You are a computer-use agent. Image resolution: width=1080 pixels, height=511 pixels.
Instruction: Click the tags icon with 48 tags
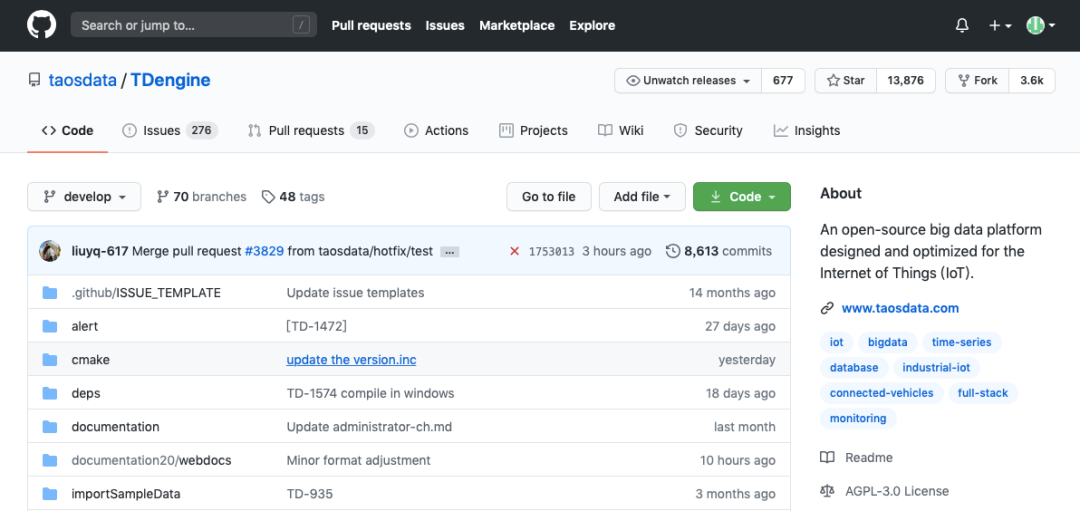tap(268, 197)
